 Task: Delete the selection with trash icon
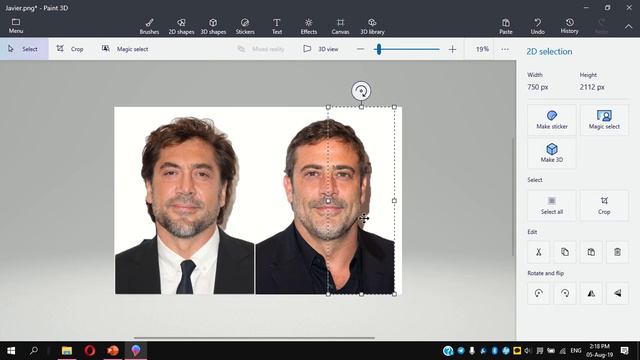617,252
